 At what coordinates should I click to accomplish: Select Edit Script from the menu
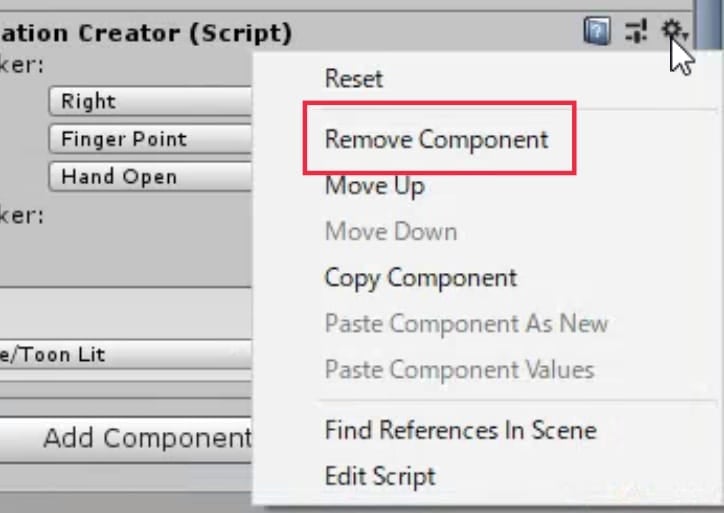(x=380, y=477)
